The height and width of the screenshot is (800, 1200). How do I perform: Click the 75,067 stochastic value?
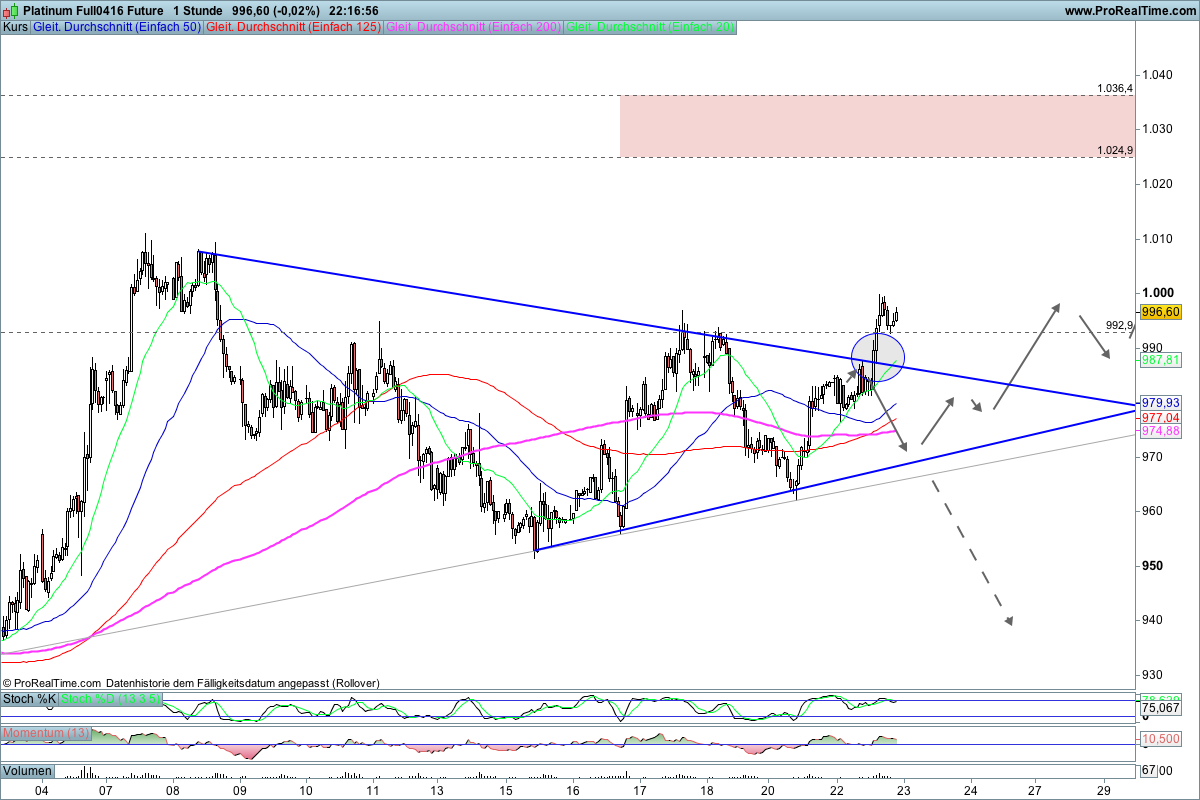[1159, 707]
